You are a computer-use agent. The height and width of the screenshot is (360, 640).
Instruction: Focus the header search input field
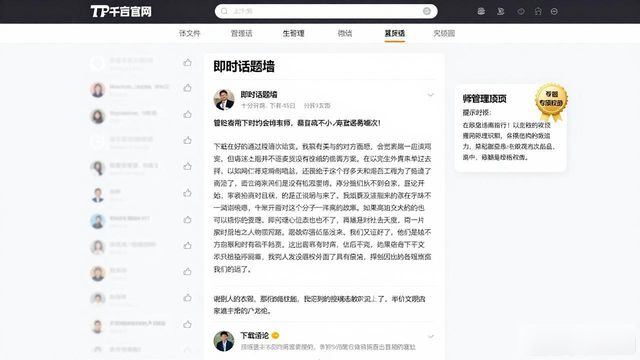[x=326, y=11]
